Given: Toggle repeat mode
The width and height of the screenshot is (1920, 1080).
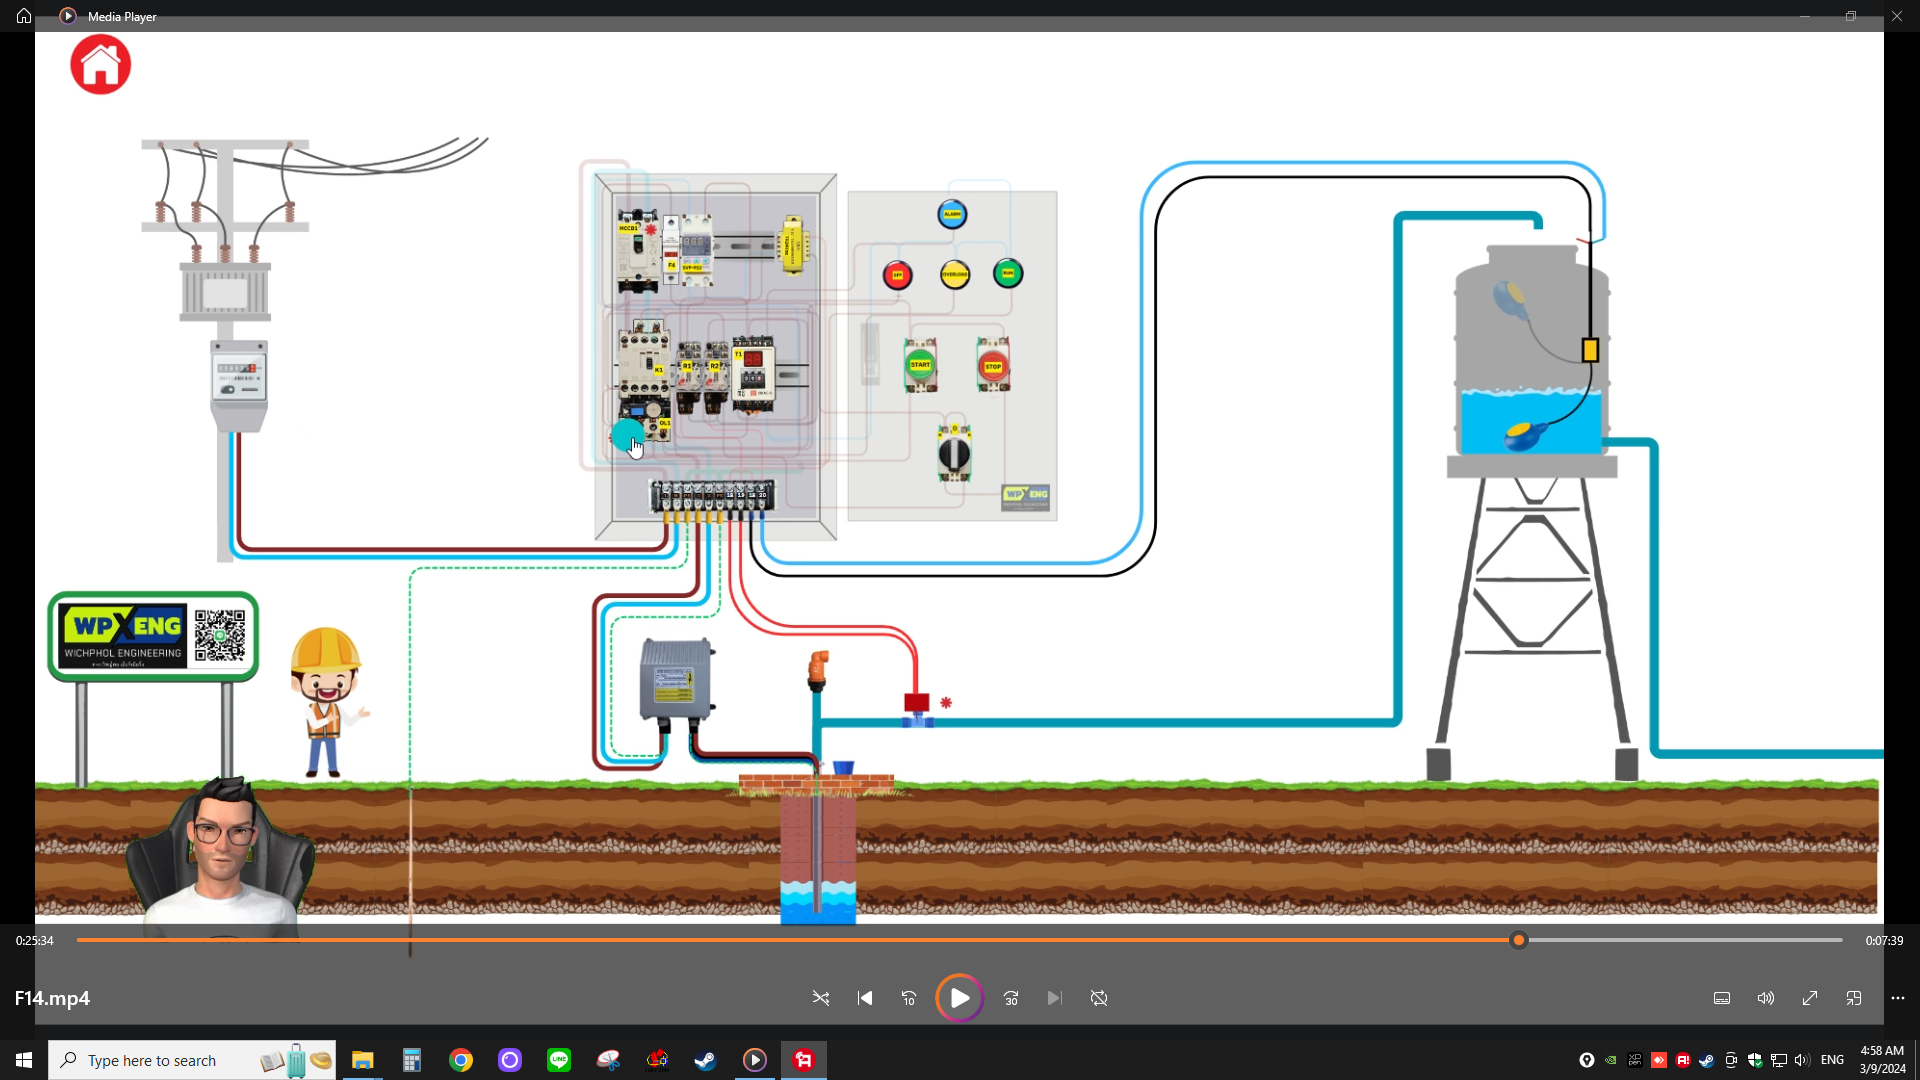Looking at the screenshot, I should point(1099,998).
